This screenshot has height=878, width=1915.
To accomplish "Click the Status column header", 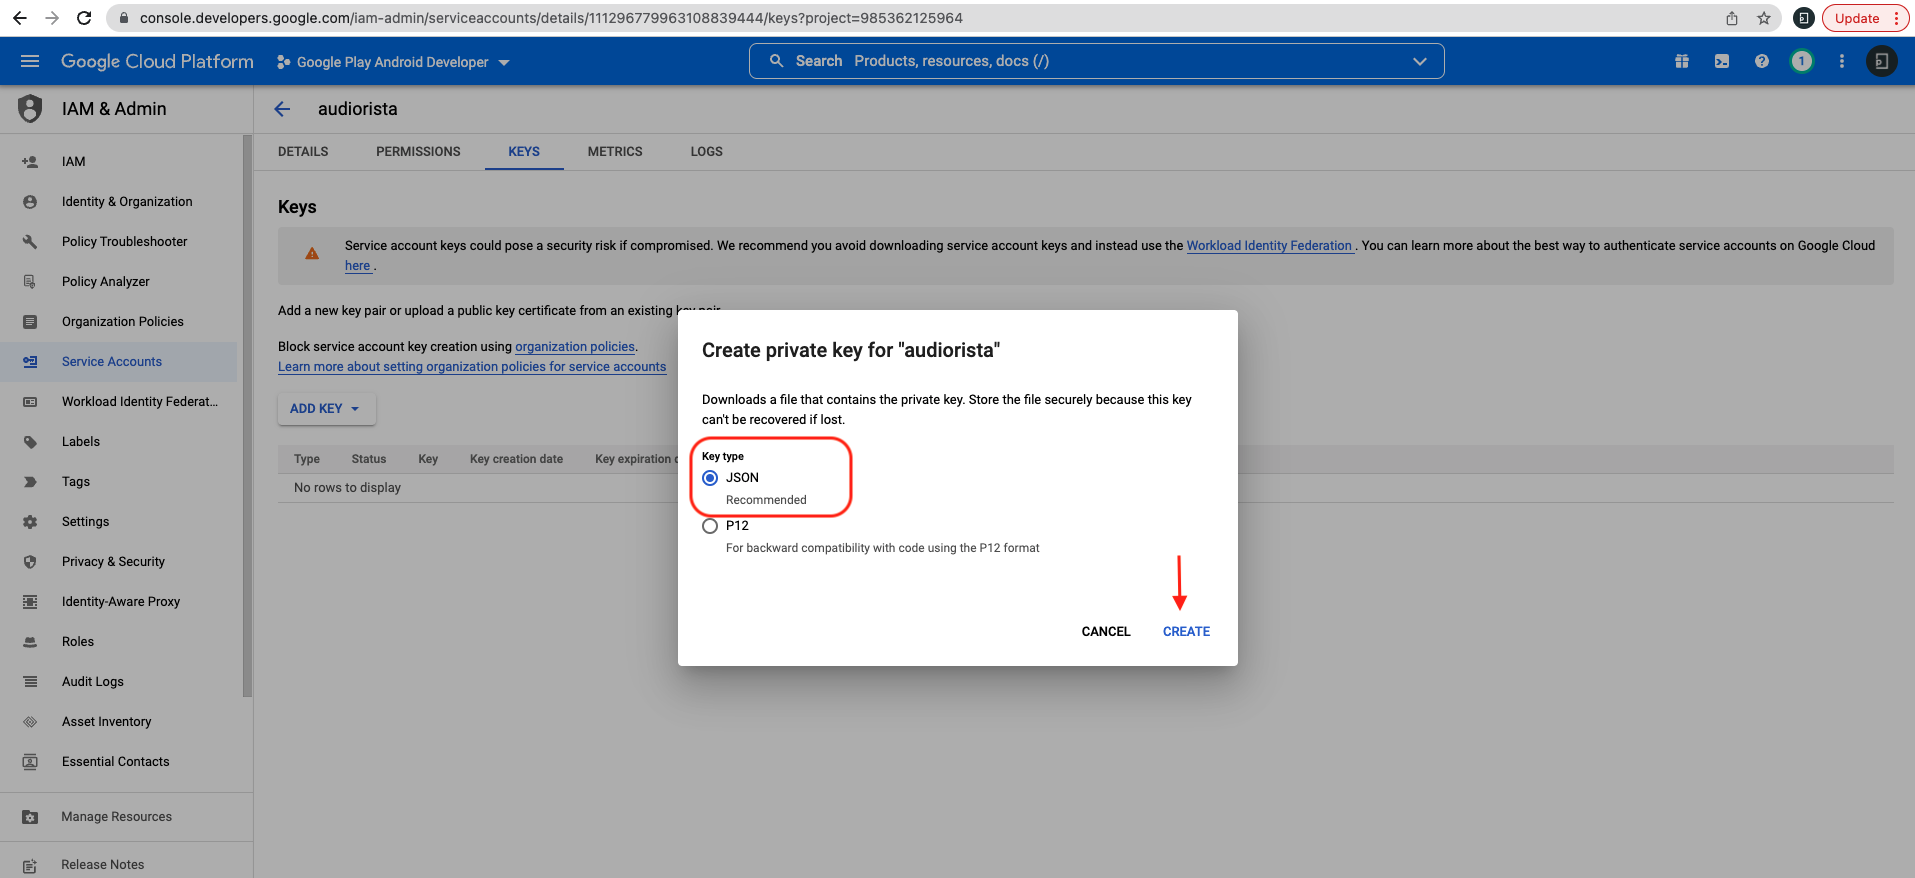I will tap(369, 459).
